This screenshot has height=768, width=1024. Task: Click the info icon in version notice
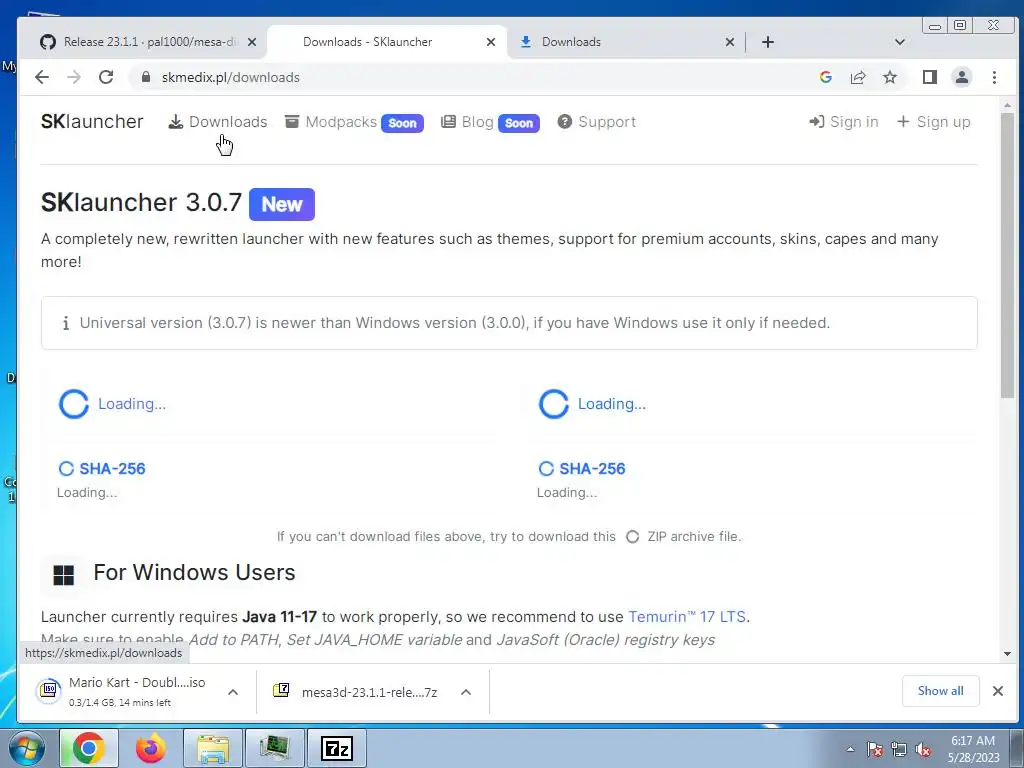(x=65, y=323)
